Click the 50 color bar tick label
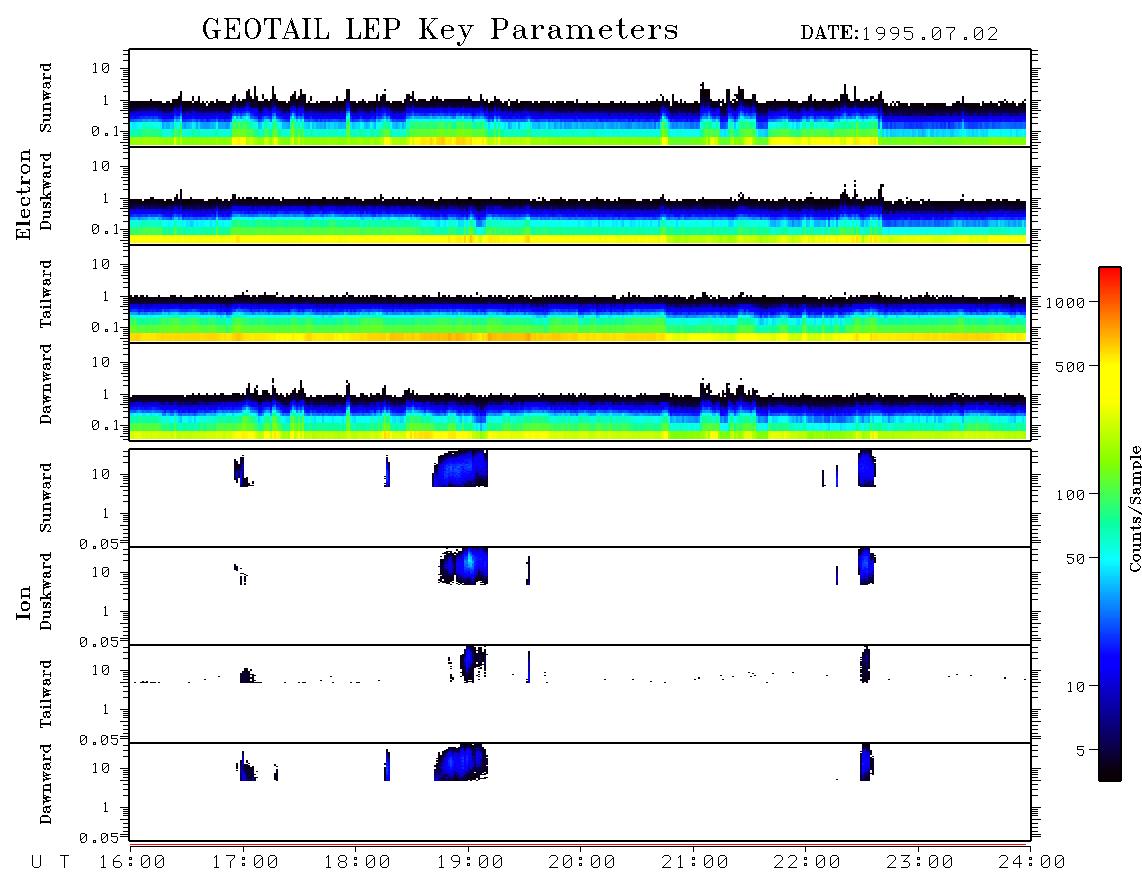 (1075, 559)
